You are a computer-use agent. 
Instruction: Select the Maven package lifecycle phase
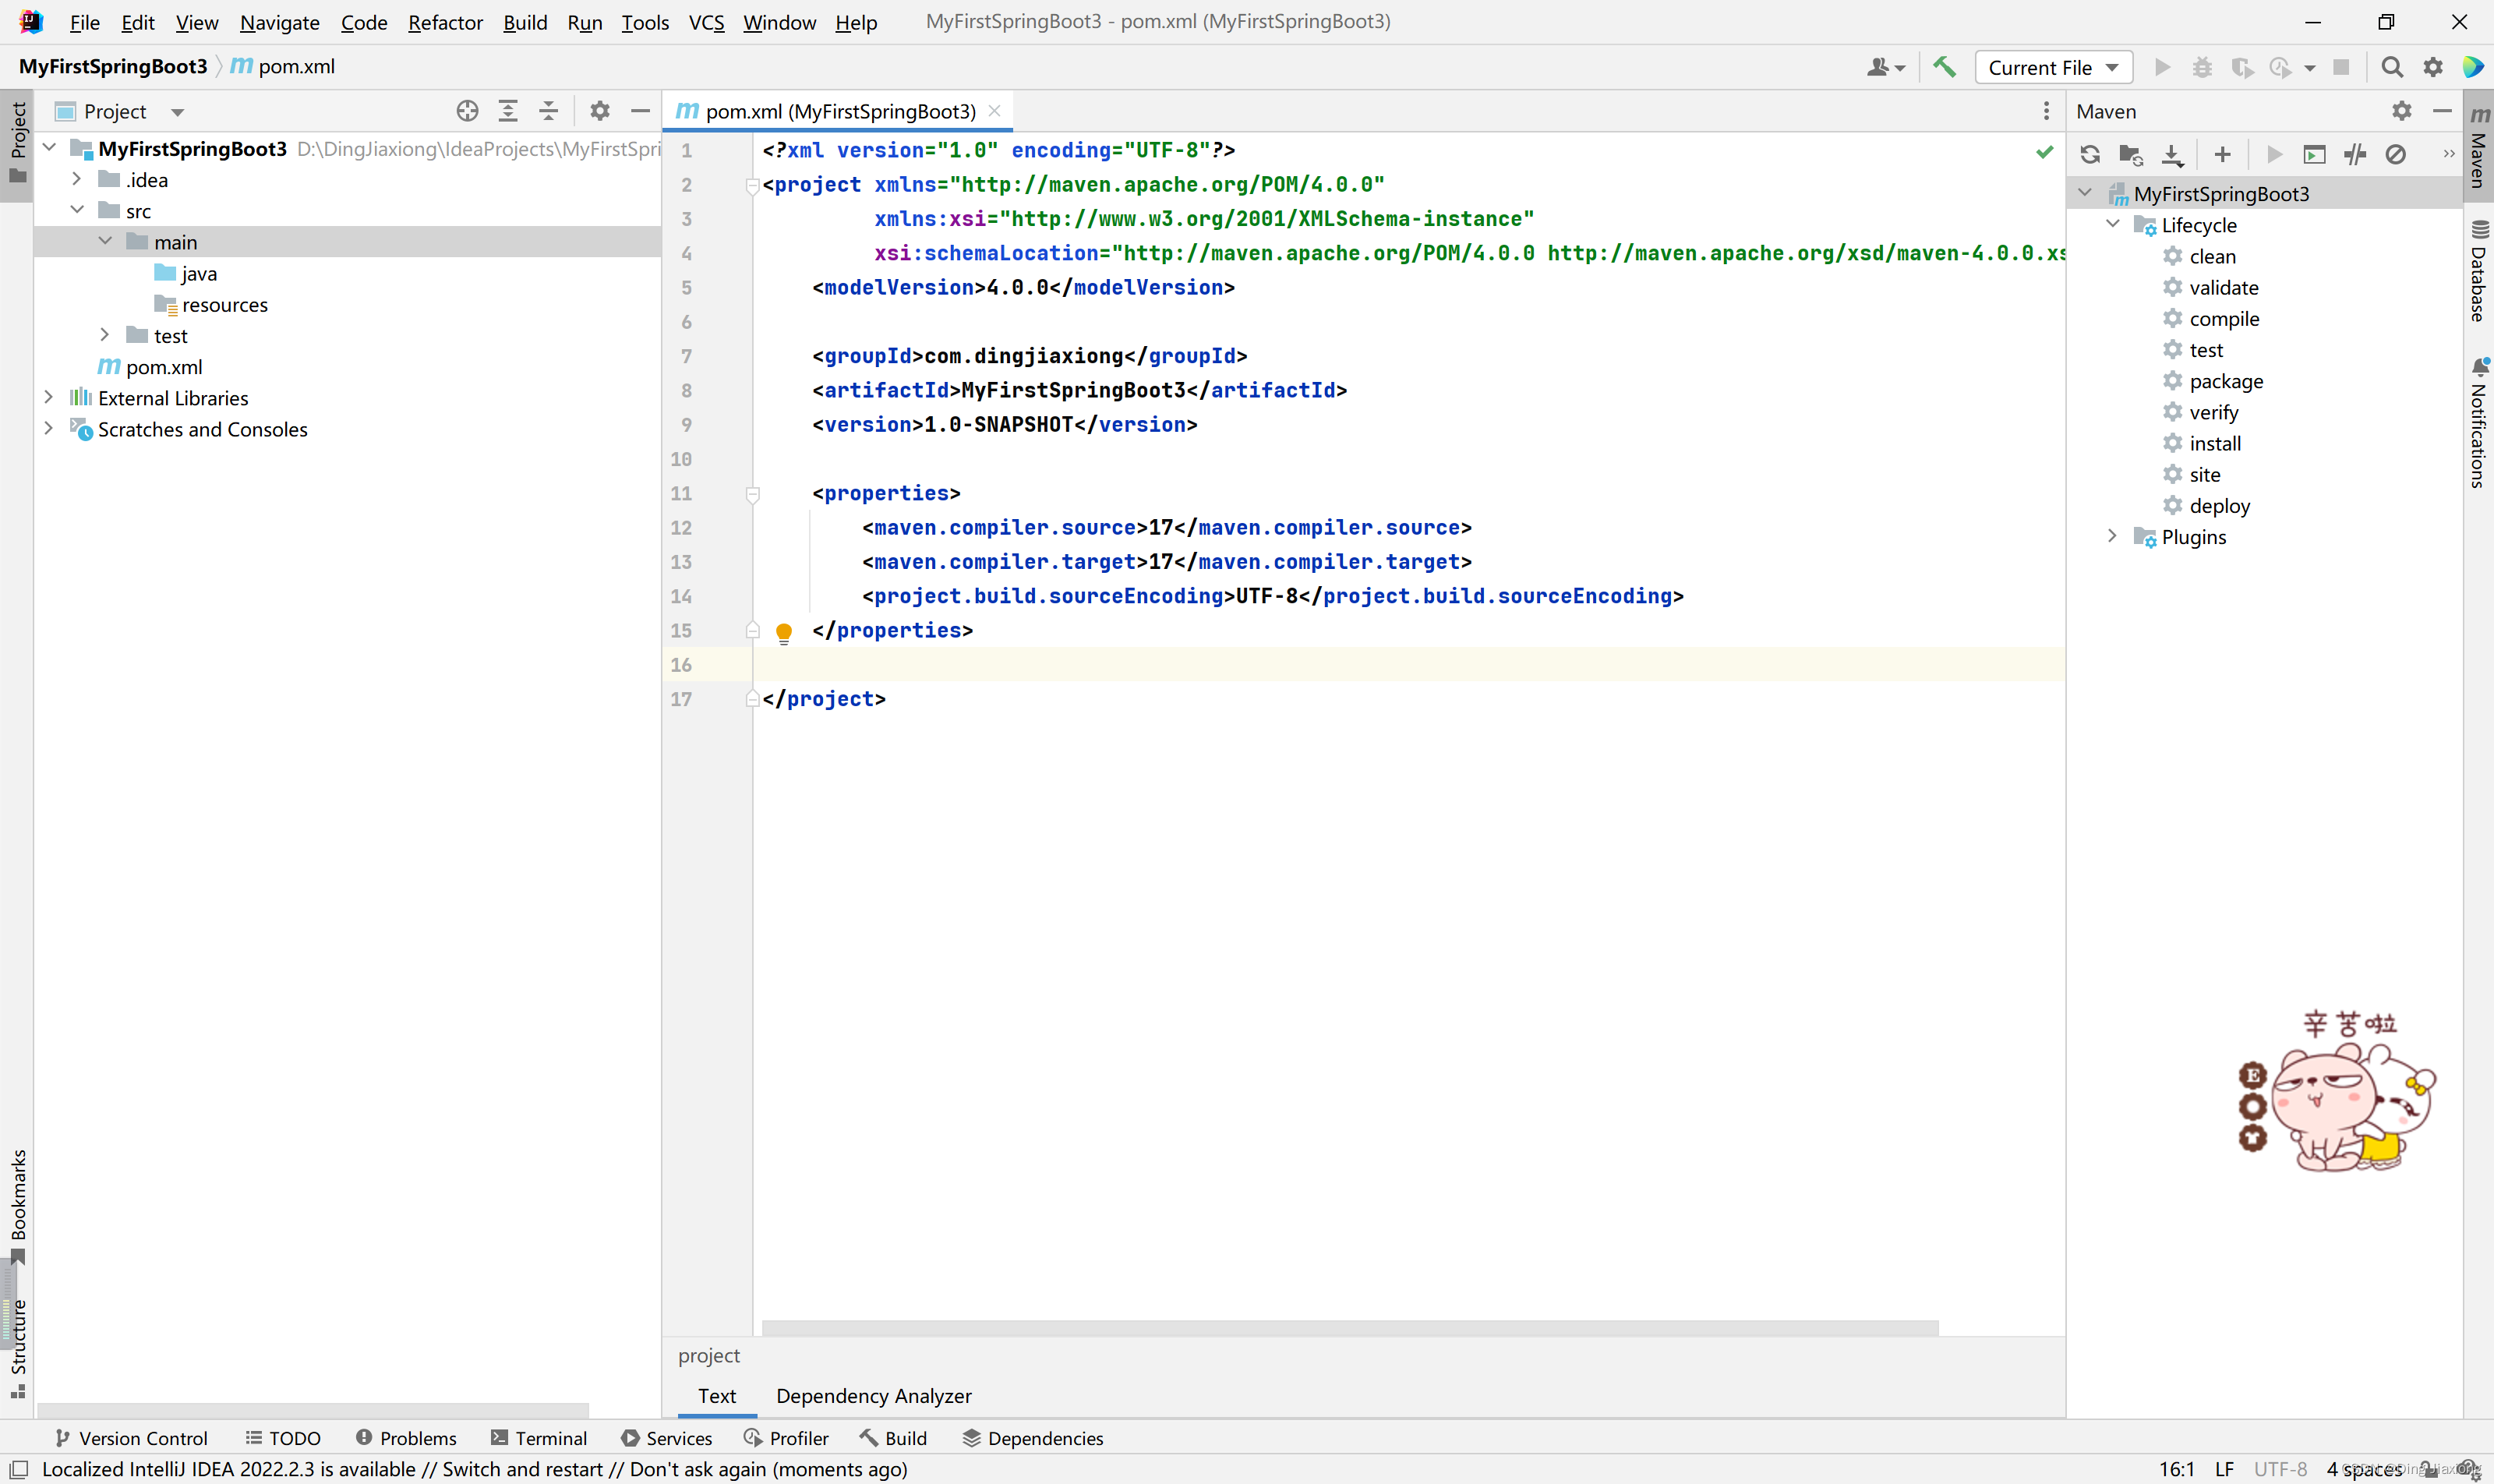click(2225, 380)
